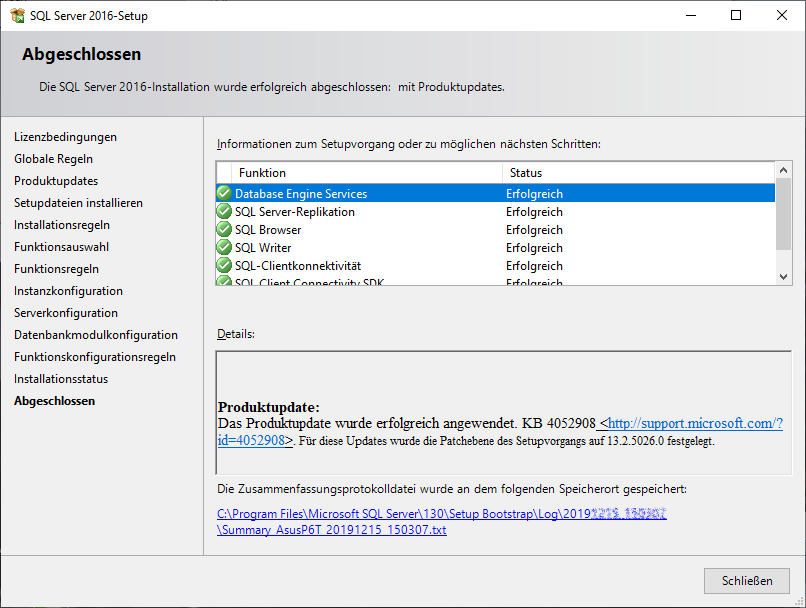Viewport: 806px width, 608px height.
Task: Click green checkmark beside SQL Writer
Action: coord(224,248)
